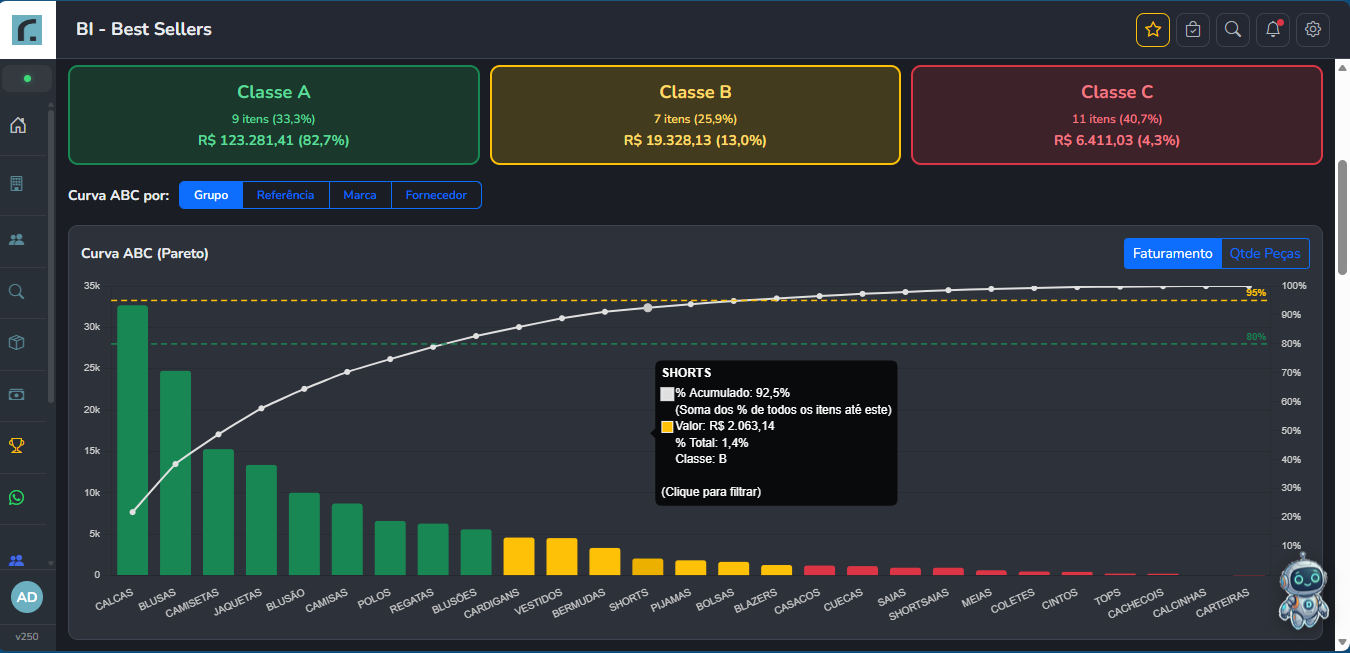Group ABC curve by Marca

click(360, 195)
